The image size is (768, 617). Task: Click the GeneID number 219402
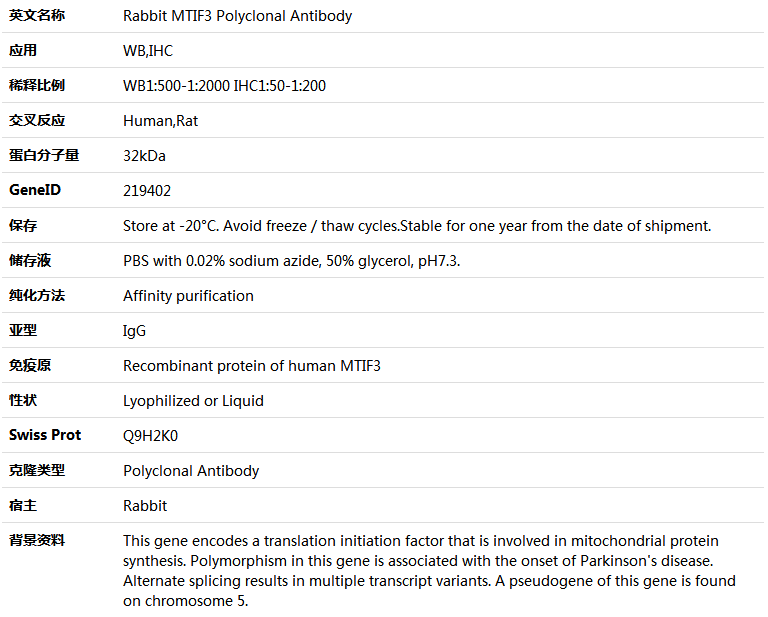(x=147, y=191)
